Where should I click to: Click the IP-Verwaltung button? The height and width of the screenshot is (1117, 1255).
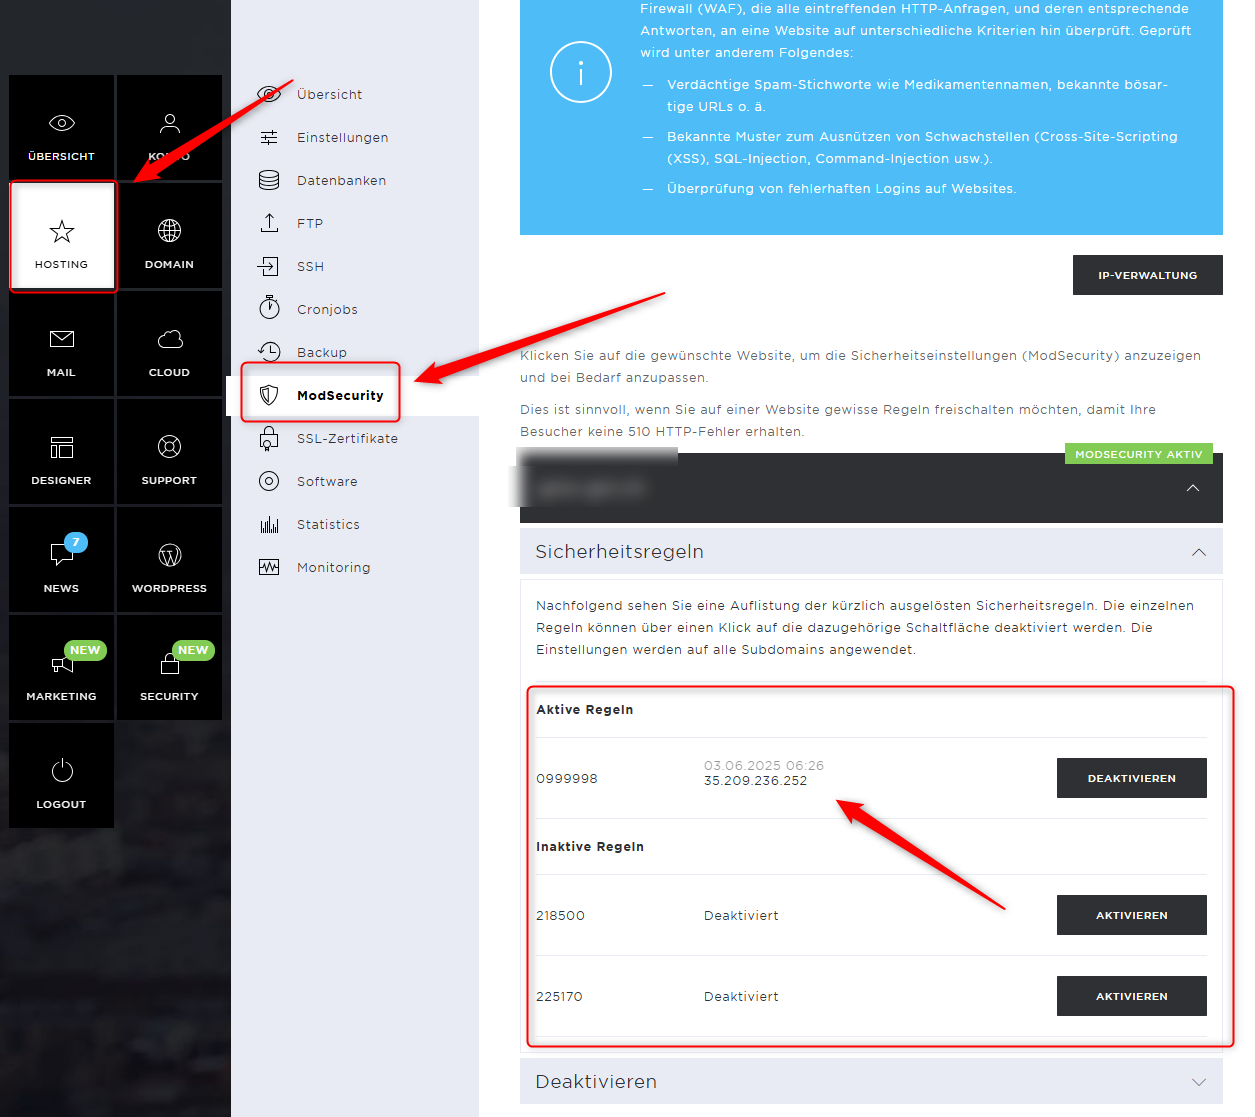pyautogui.click(x=1147, y=275)
